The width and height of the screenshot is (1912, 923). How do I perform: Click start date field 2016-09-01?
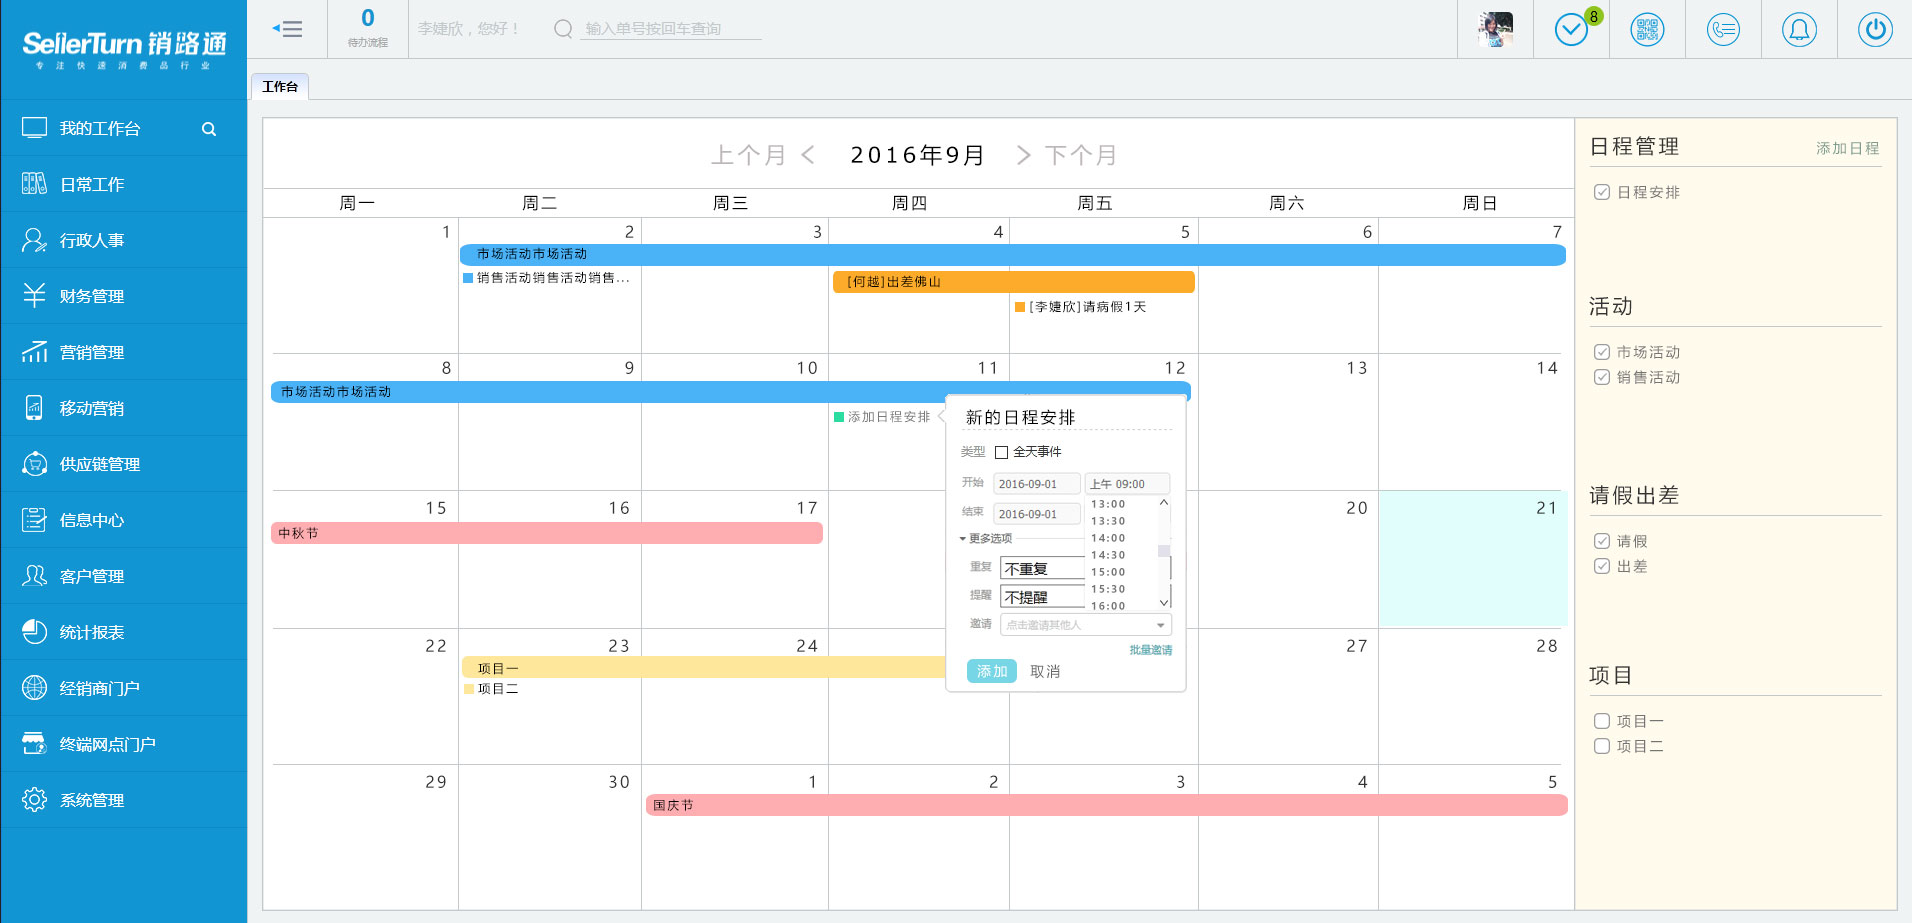pos(1037,484)
